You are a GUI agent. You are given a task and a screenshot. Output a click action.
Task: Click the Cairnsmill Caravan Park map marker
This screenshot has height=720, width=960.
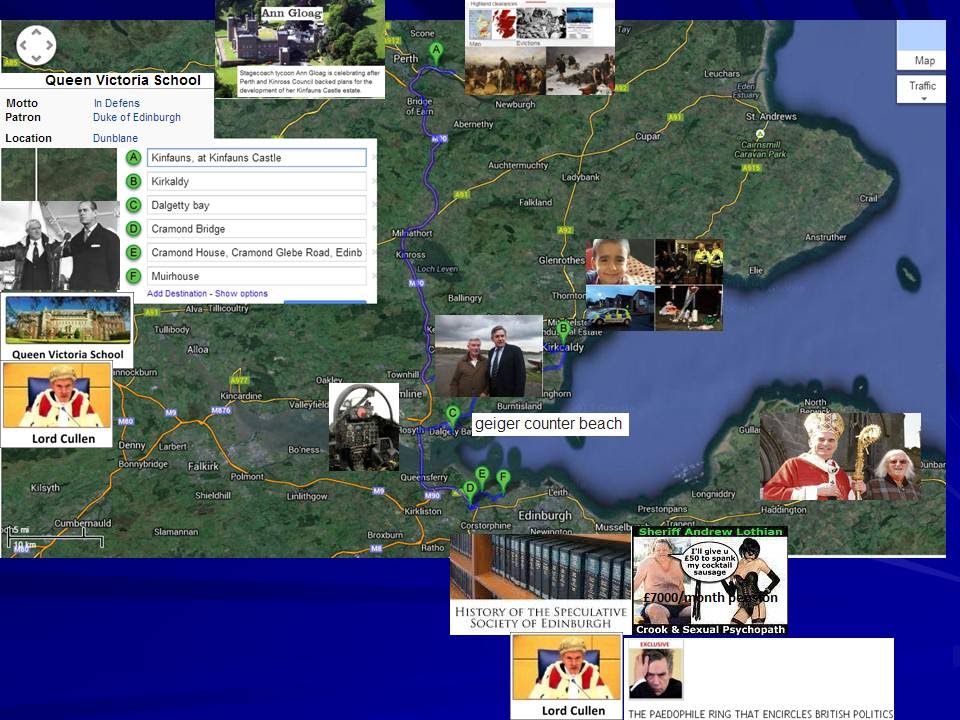[760, 133]
